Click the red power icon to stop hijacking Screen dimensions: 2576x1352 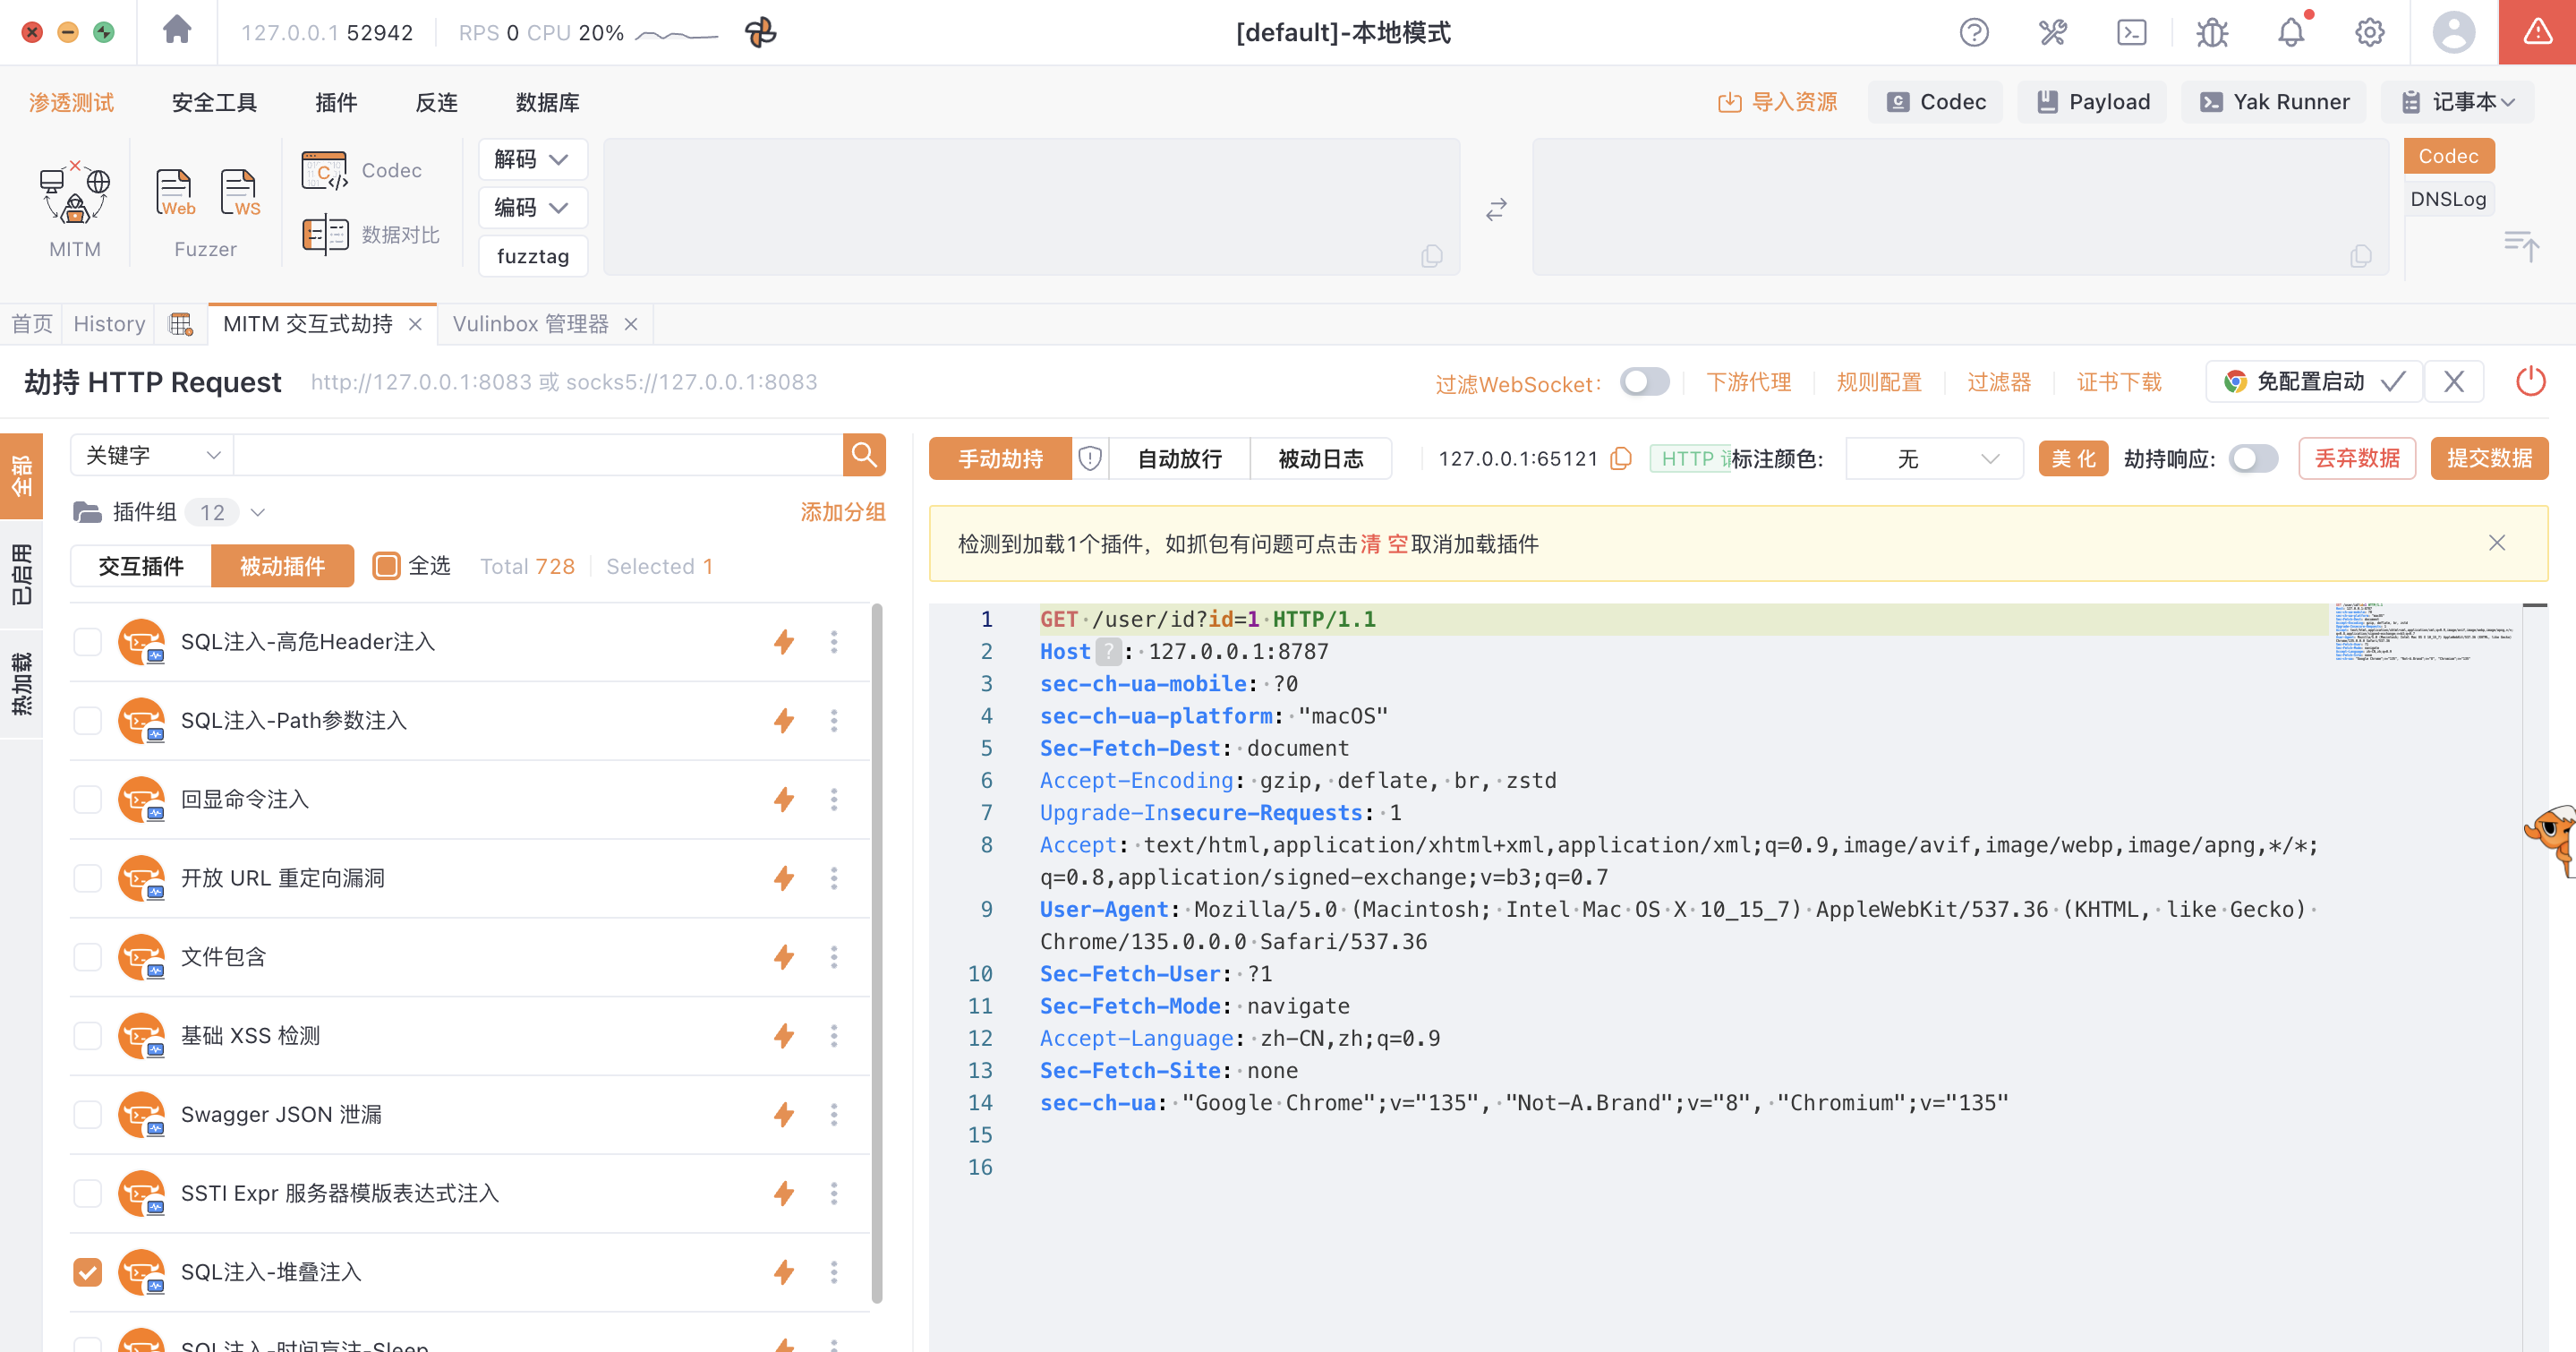(x=2530, y=381)
